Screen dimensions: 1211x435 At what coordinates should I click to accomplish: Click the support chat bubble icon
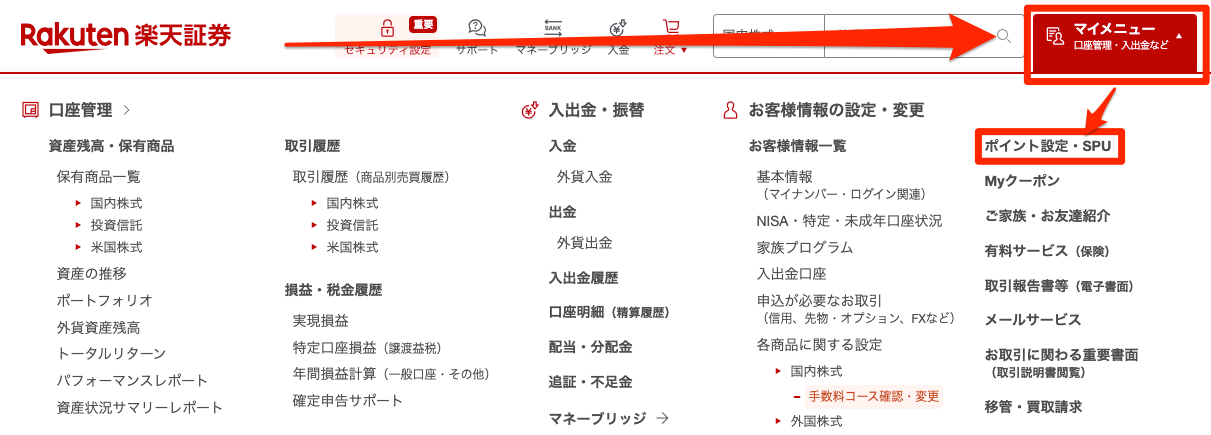(477, 28)
